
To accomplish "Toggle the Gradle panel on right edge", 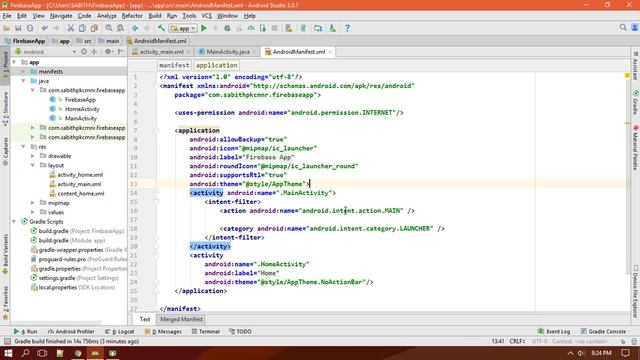I will 636,103.
